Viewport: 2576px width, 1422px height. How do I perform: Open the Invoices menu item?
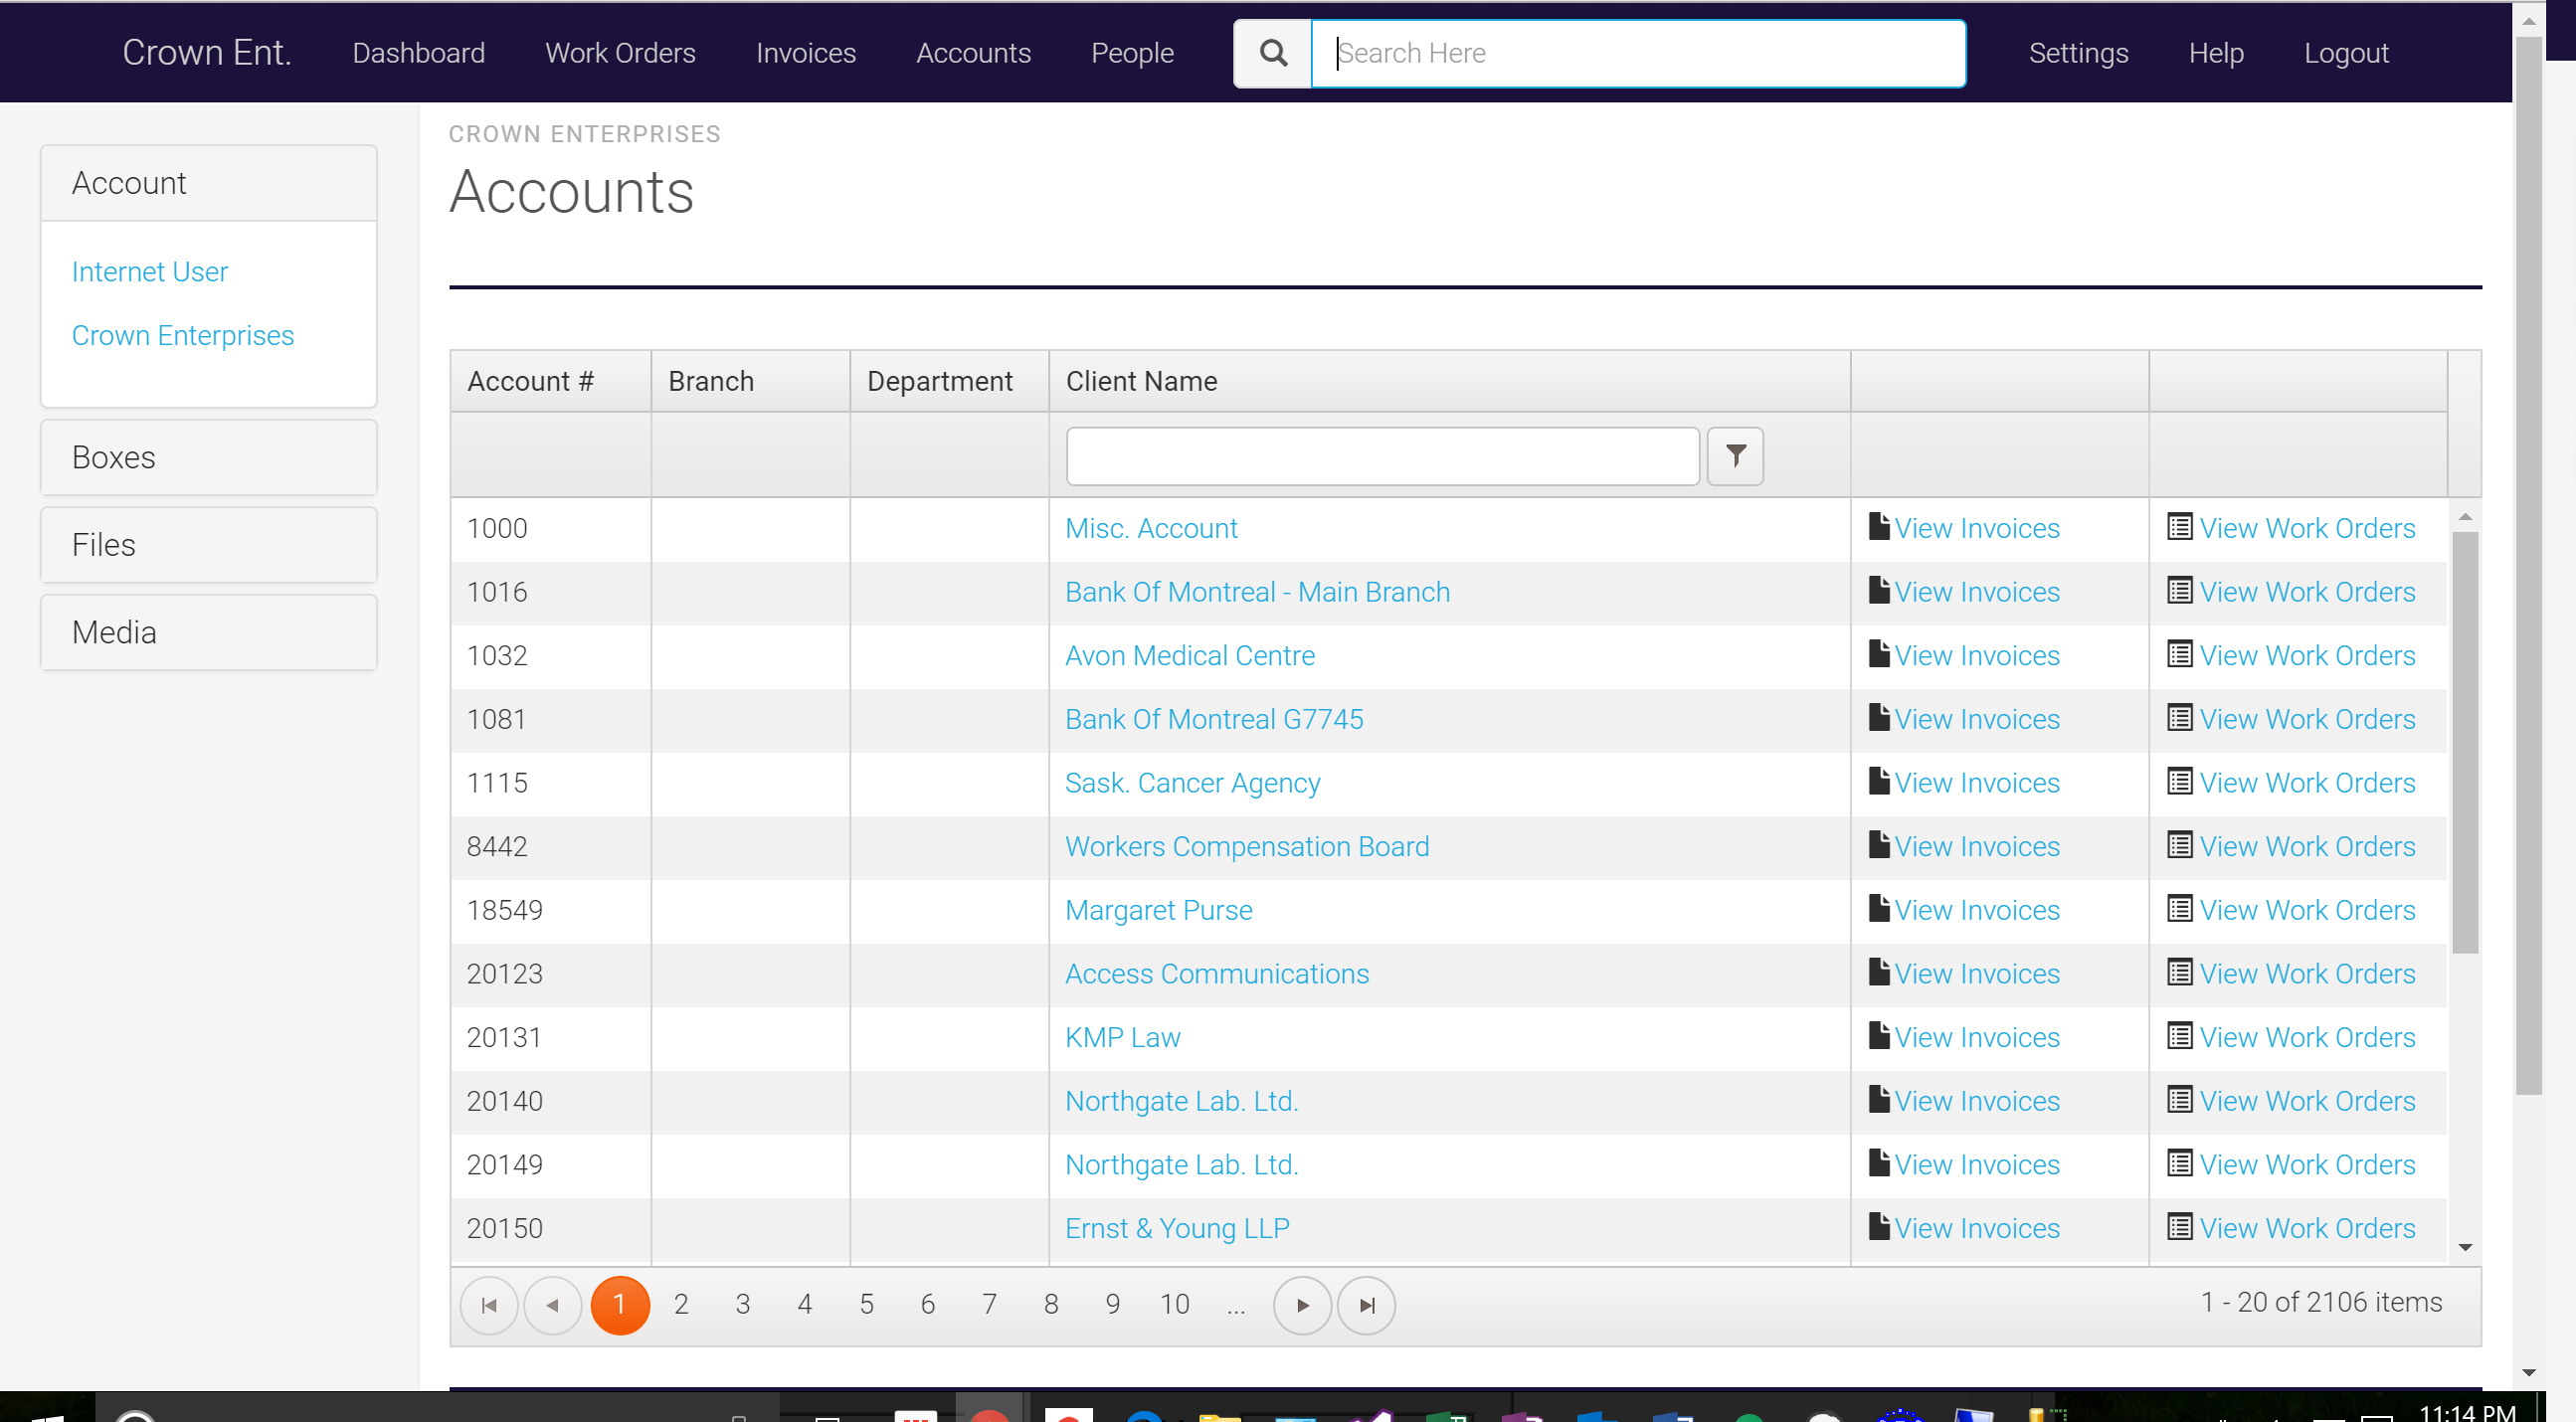pos(805,53)
